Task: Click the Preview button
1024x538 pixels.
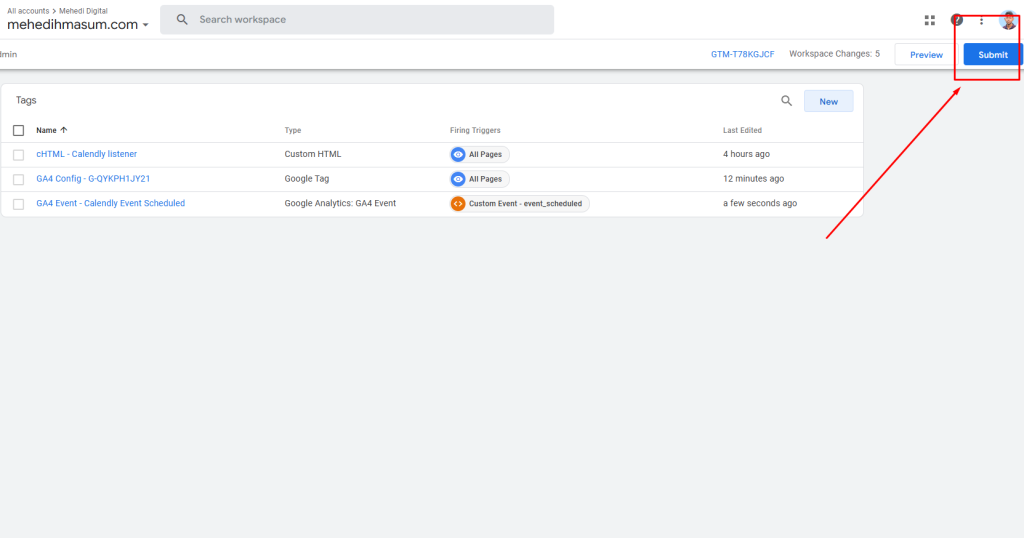Action: 926,55
